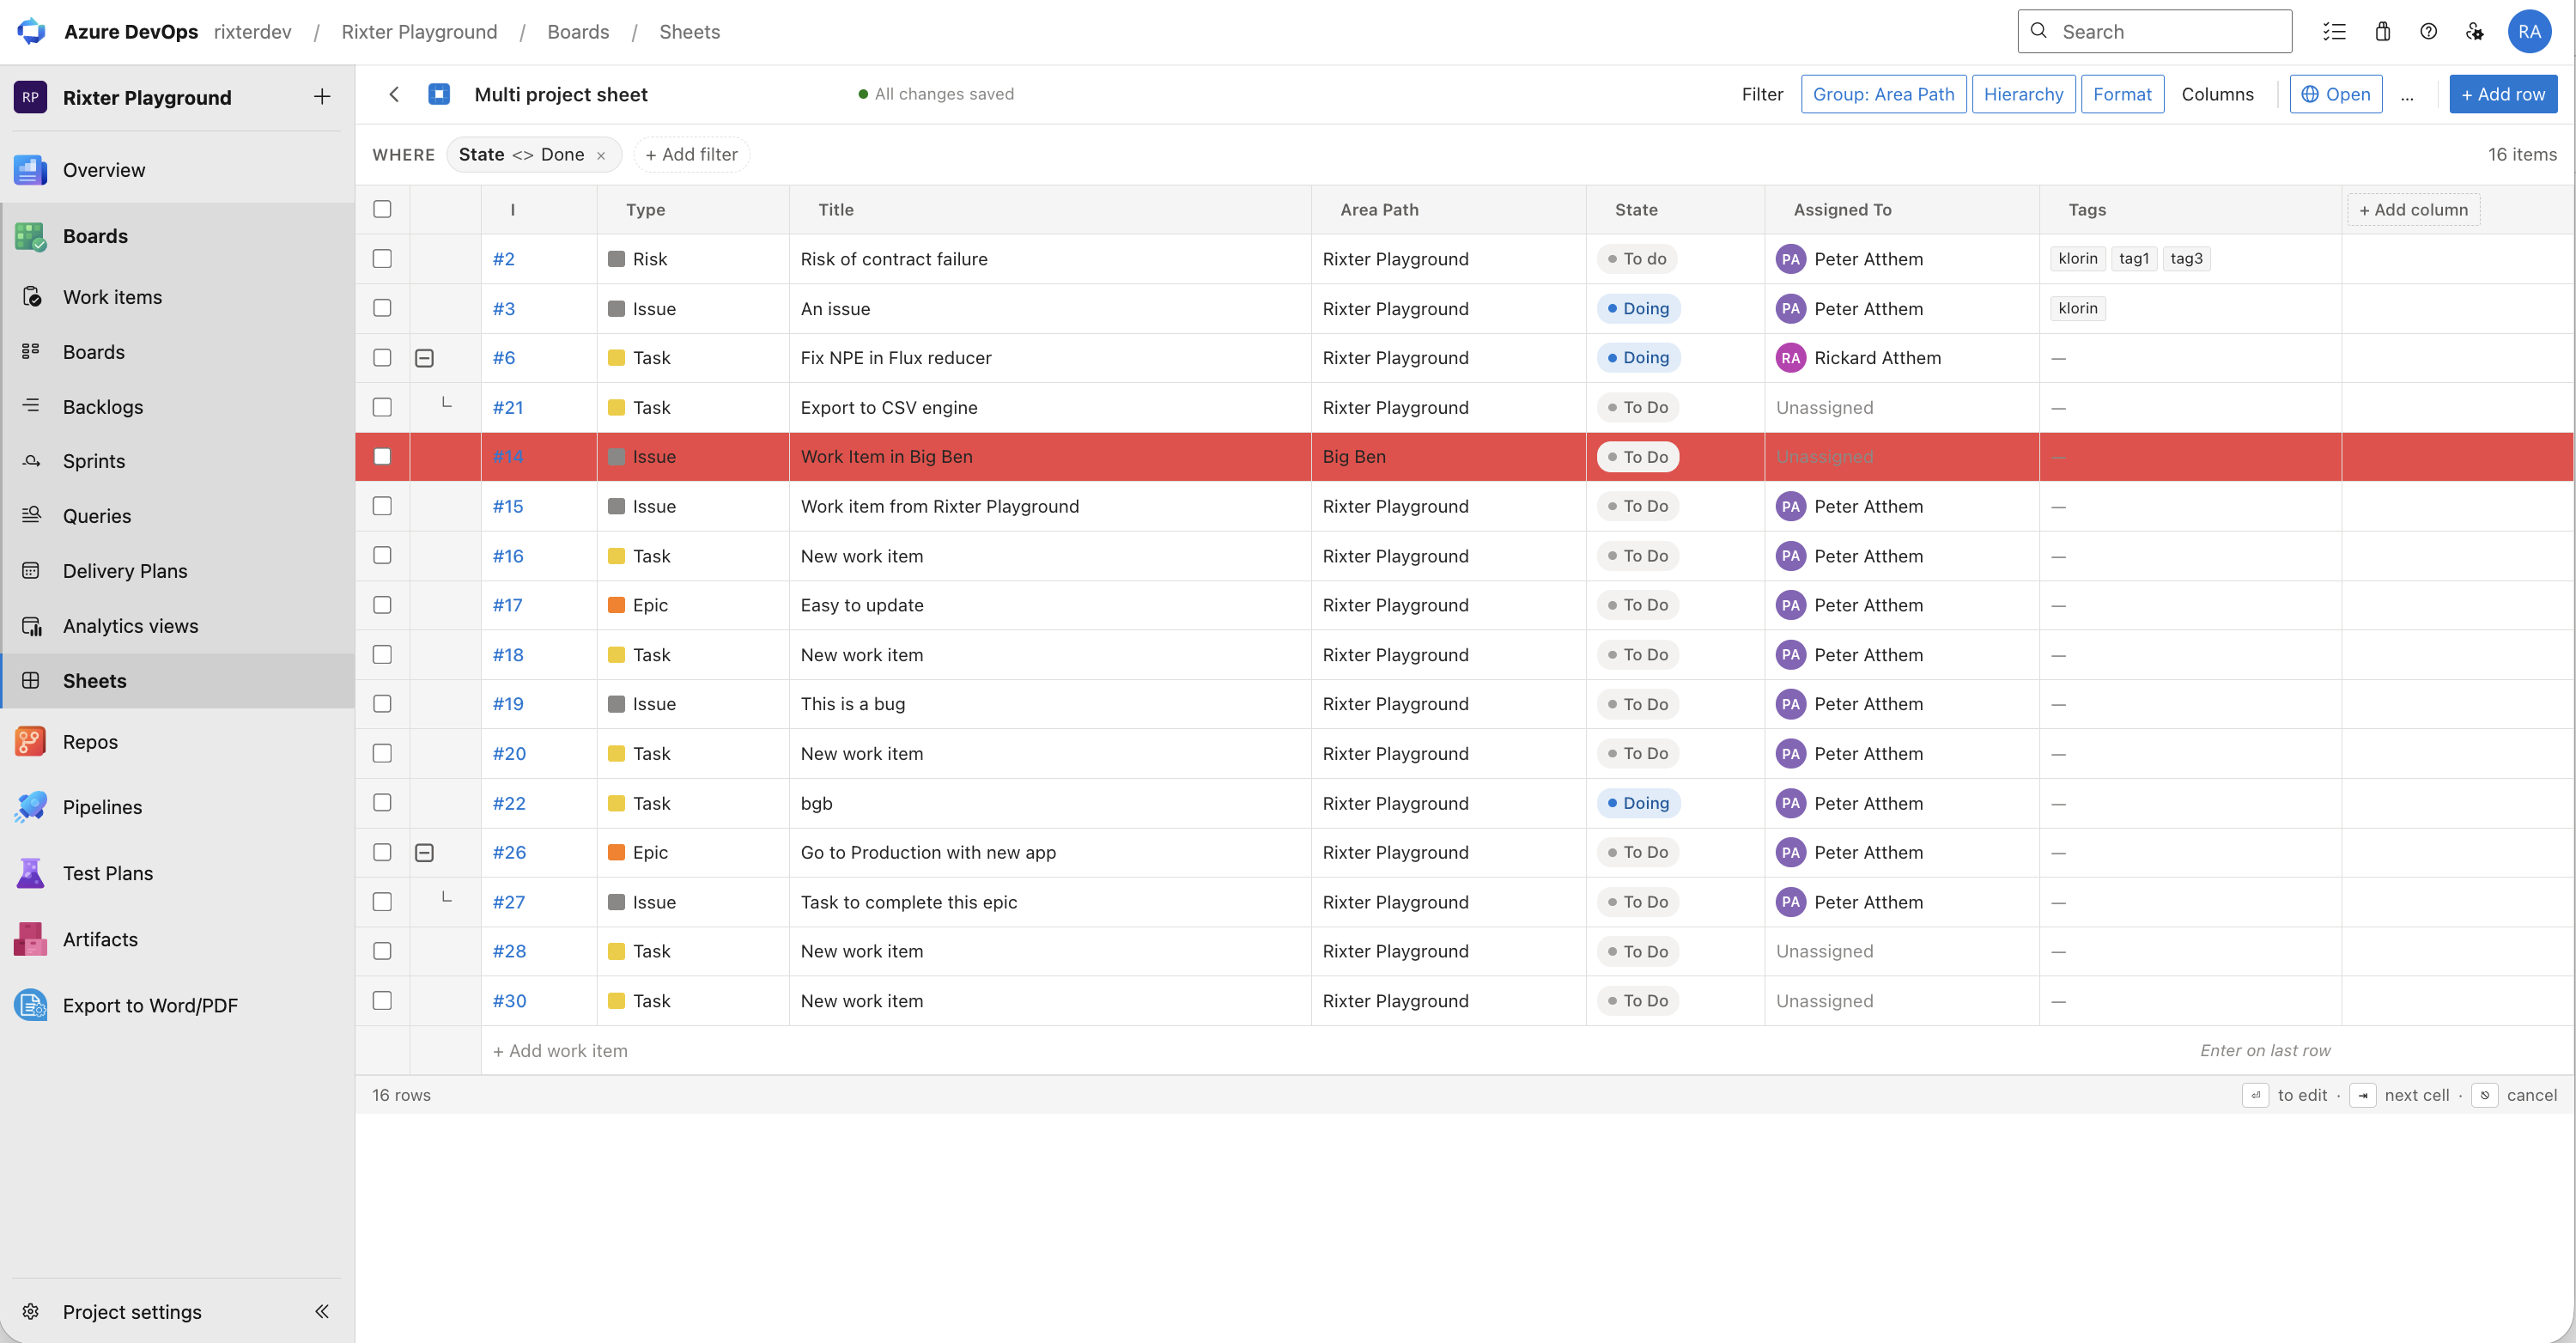2576x1343 pixels.
Task: Open Project settings gear
Action: (31, 1311)
